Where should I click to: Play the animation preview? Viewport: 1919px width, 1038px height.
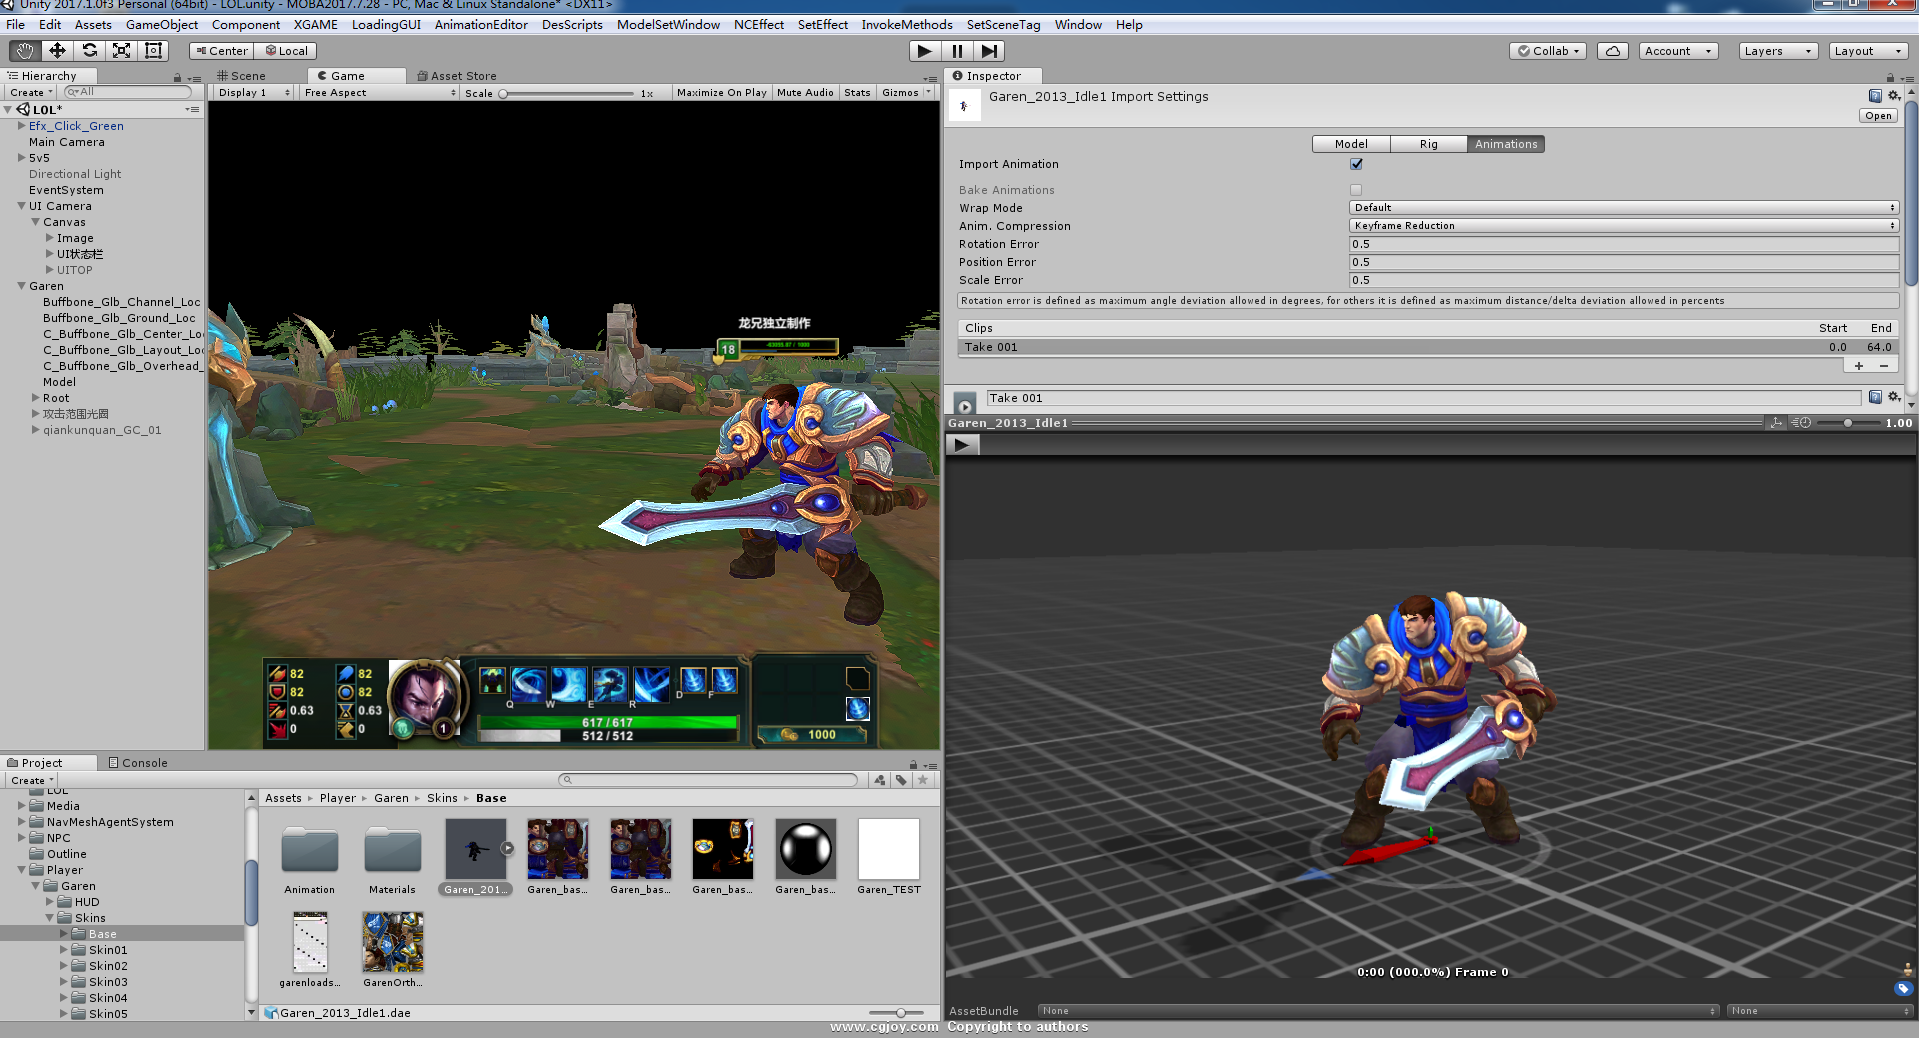tap(962, 445)
